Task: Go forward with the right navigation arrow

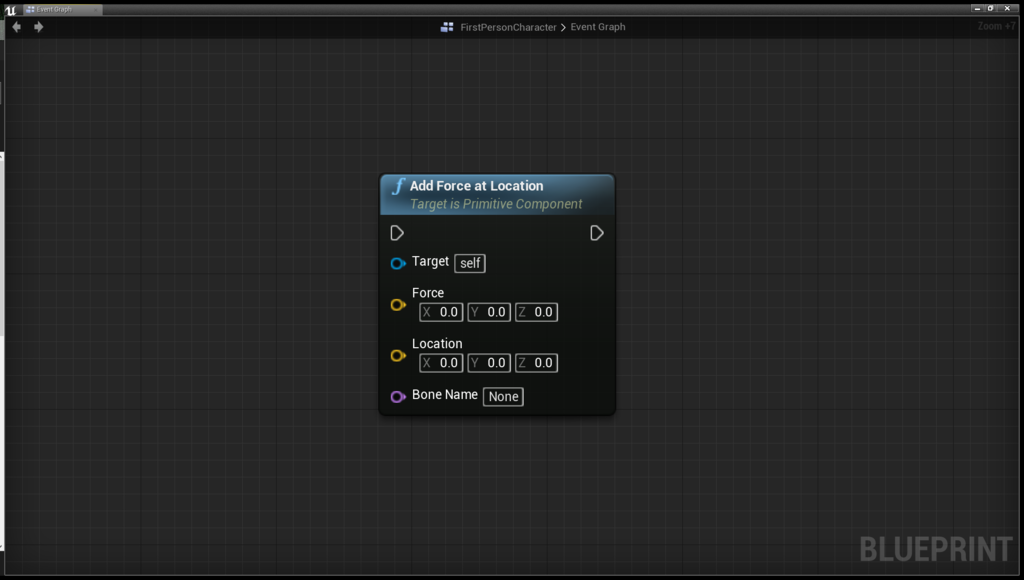Action: click(x=39, y=27)
